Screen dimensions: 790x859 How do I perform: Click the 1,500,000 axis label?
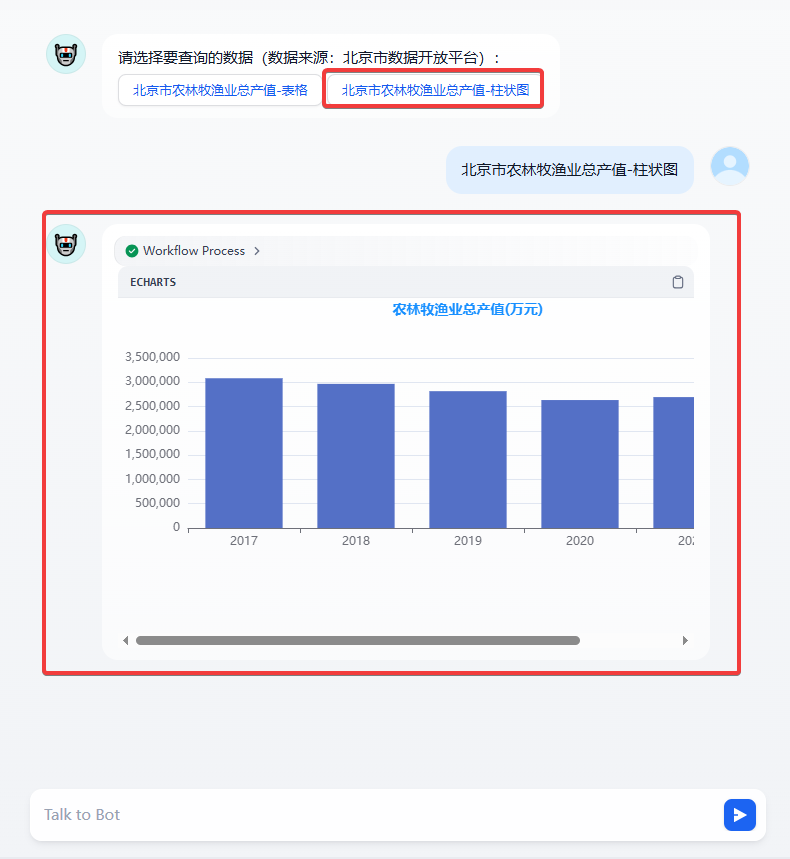click(x=152, y=454)
